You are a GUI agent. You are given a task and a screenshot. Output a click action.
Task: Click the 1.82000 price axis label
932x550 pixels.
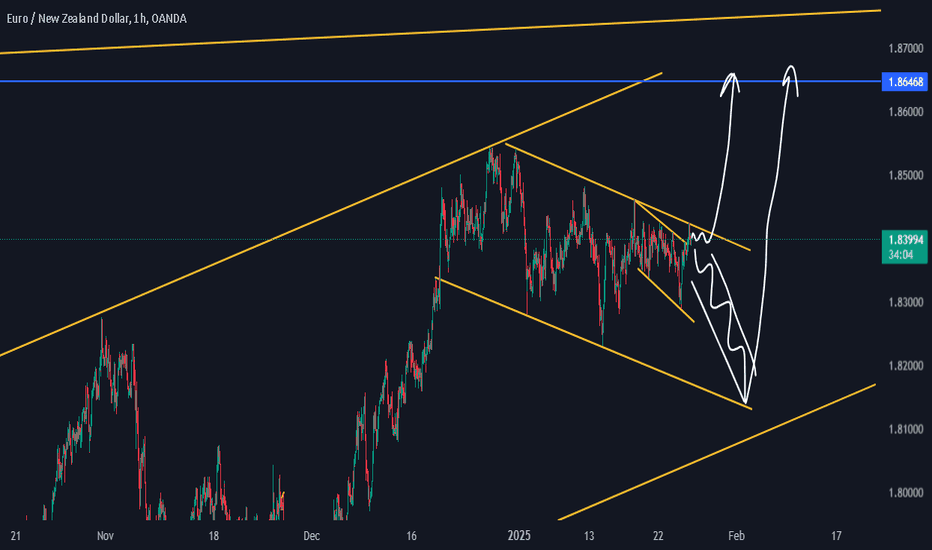[x=906, y=366]
